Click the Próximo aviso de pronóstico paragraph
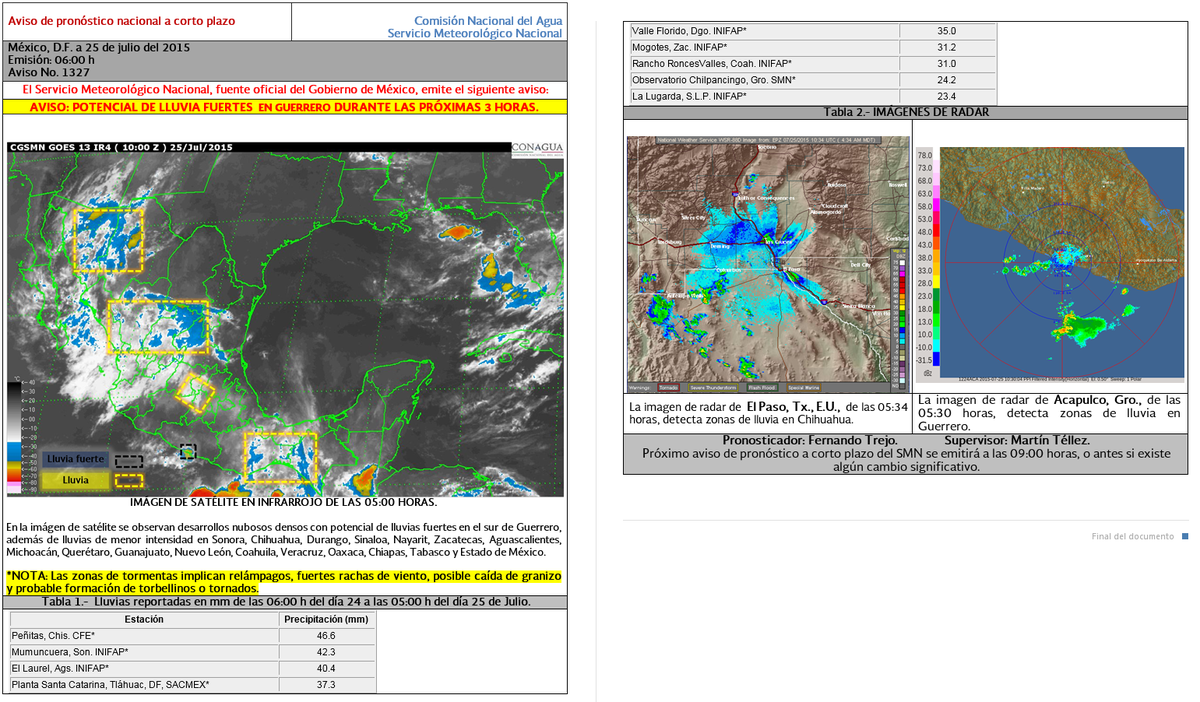1200x702 pixels. click(908, 459)
